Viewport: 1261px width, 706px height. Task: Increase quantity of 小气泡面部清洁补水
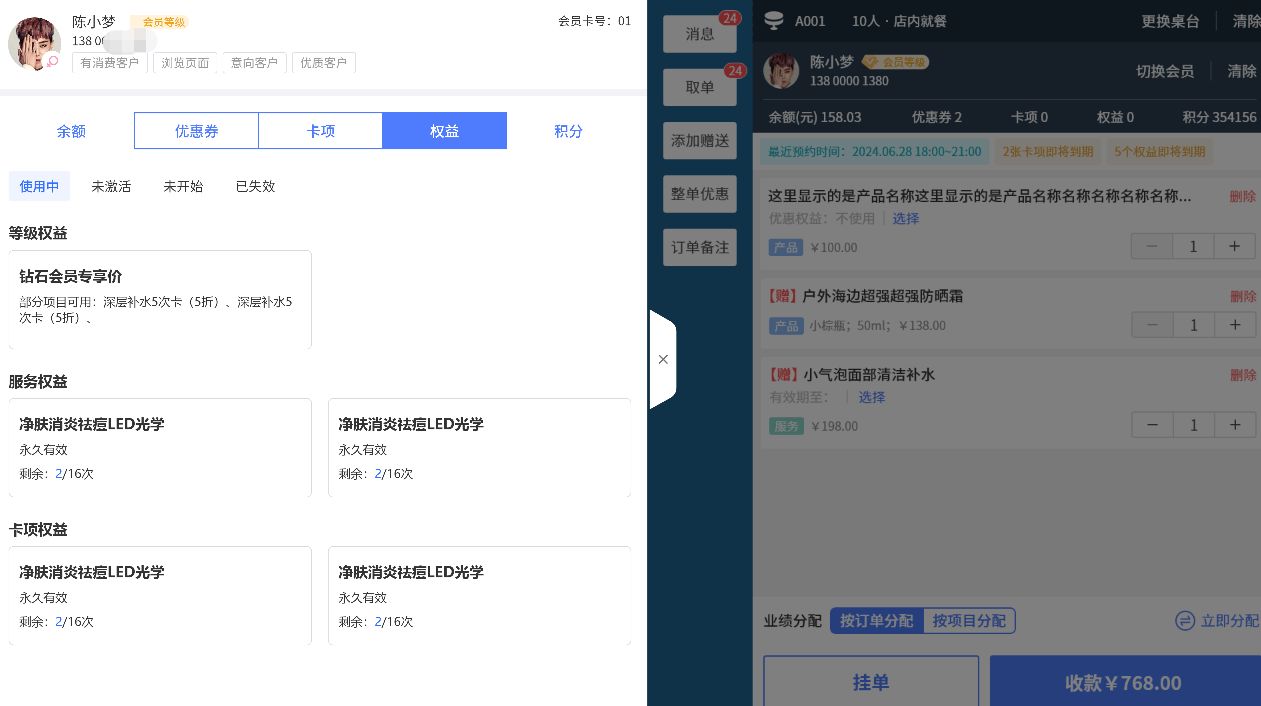pos(1235,425)
